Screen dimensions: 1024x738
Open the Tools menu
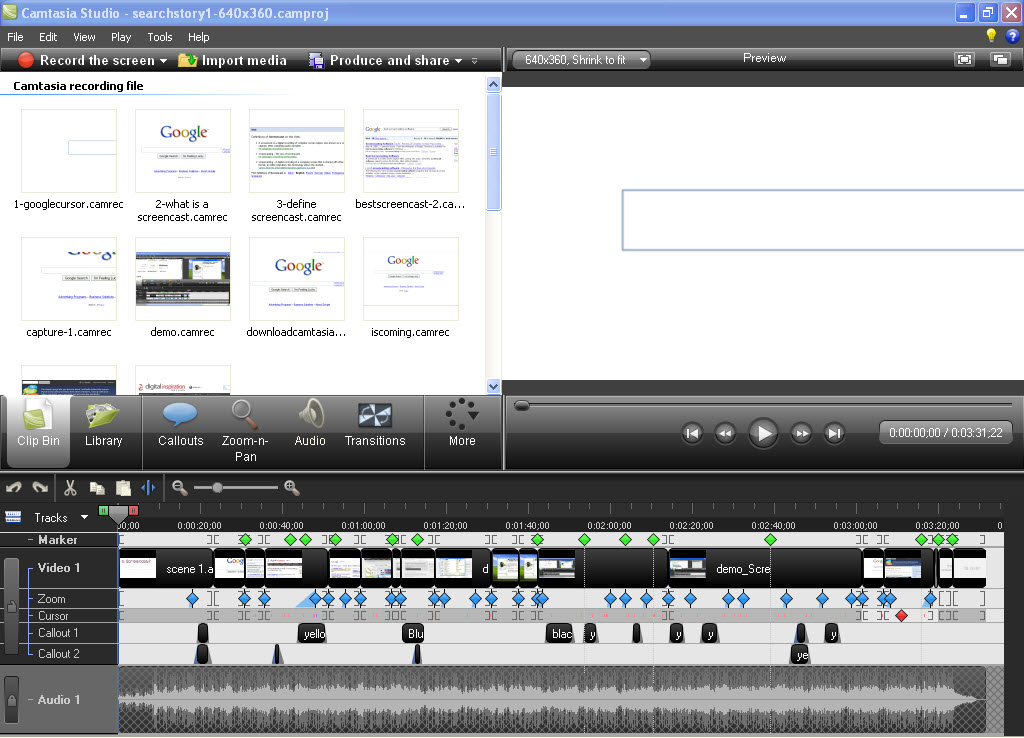160,36
